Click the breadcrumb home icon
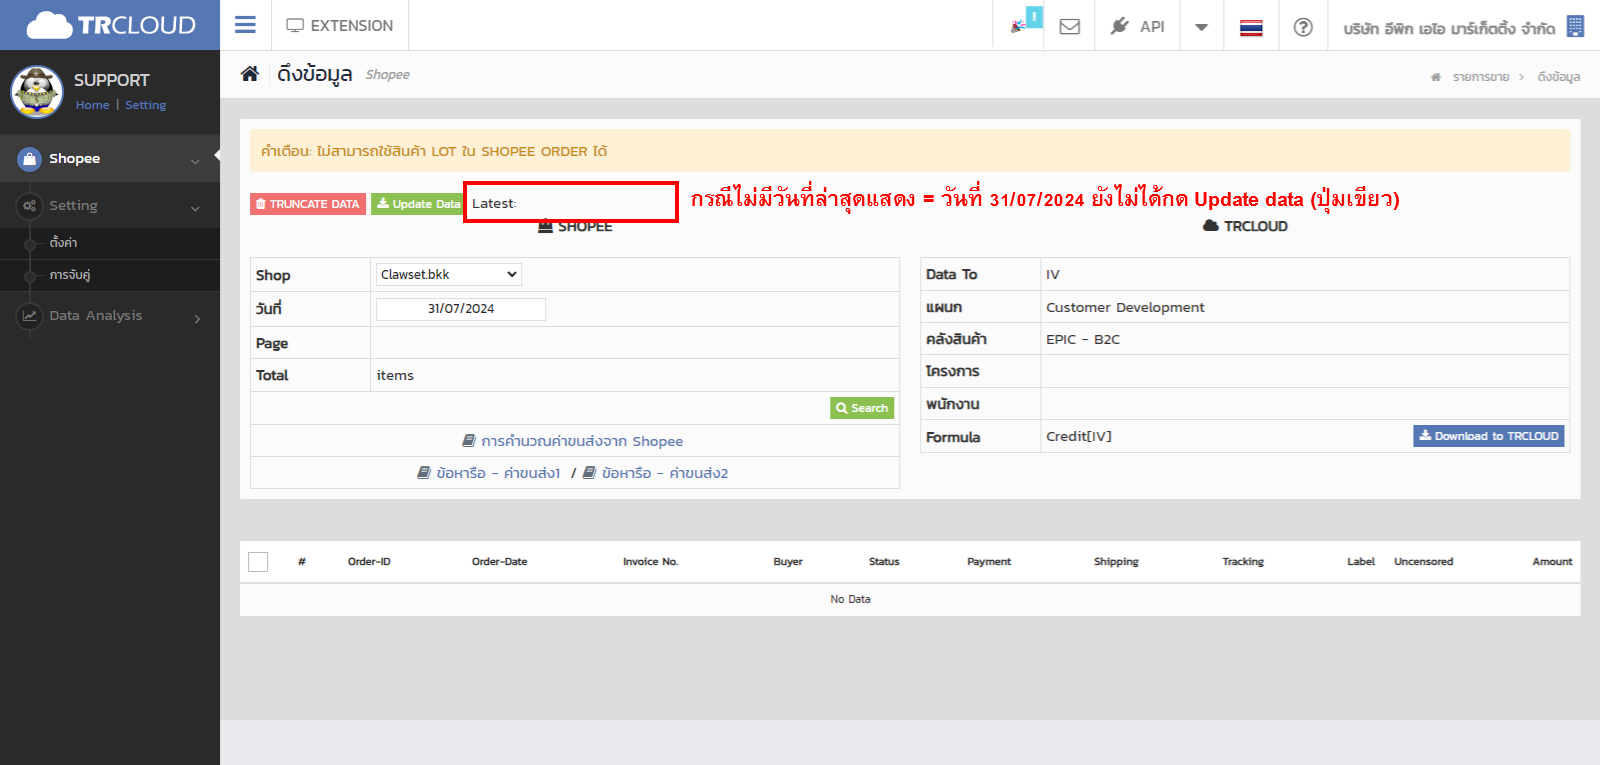The image size is (1600, 765). point(1436,77)
